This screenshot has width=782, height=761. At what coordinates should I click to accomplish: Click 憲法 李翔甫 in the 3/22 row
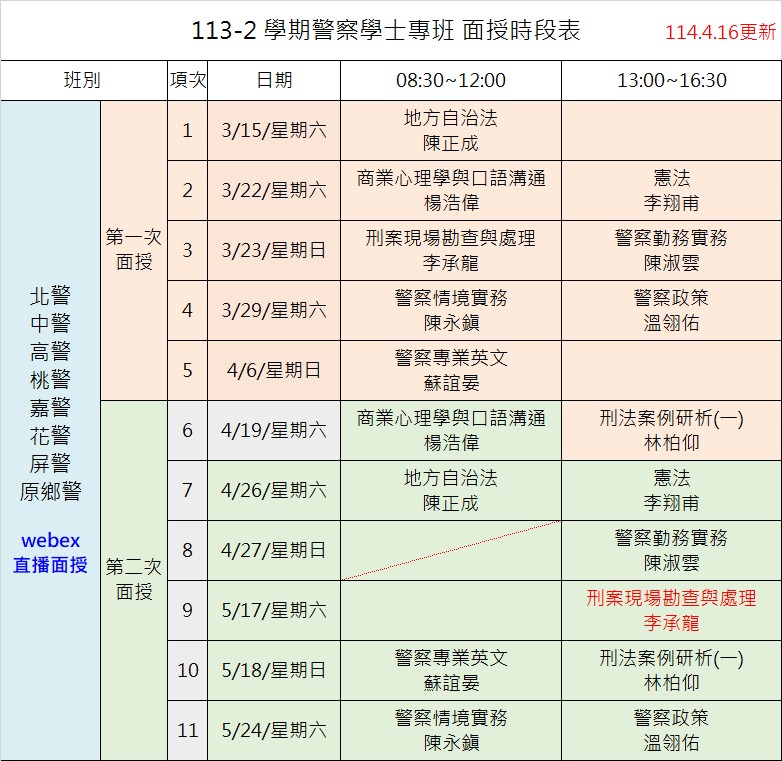pyautogui.click(x=672, y=190)
